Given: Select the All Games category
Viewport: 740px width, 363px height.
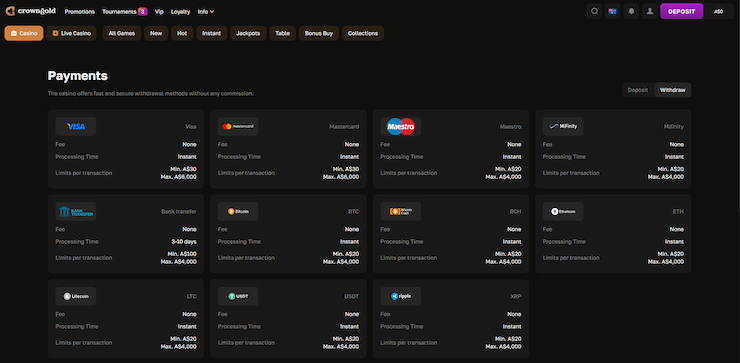Looking at the screenshot, I should click(x=122, y=34).
